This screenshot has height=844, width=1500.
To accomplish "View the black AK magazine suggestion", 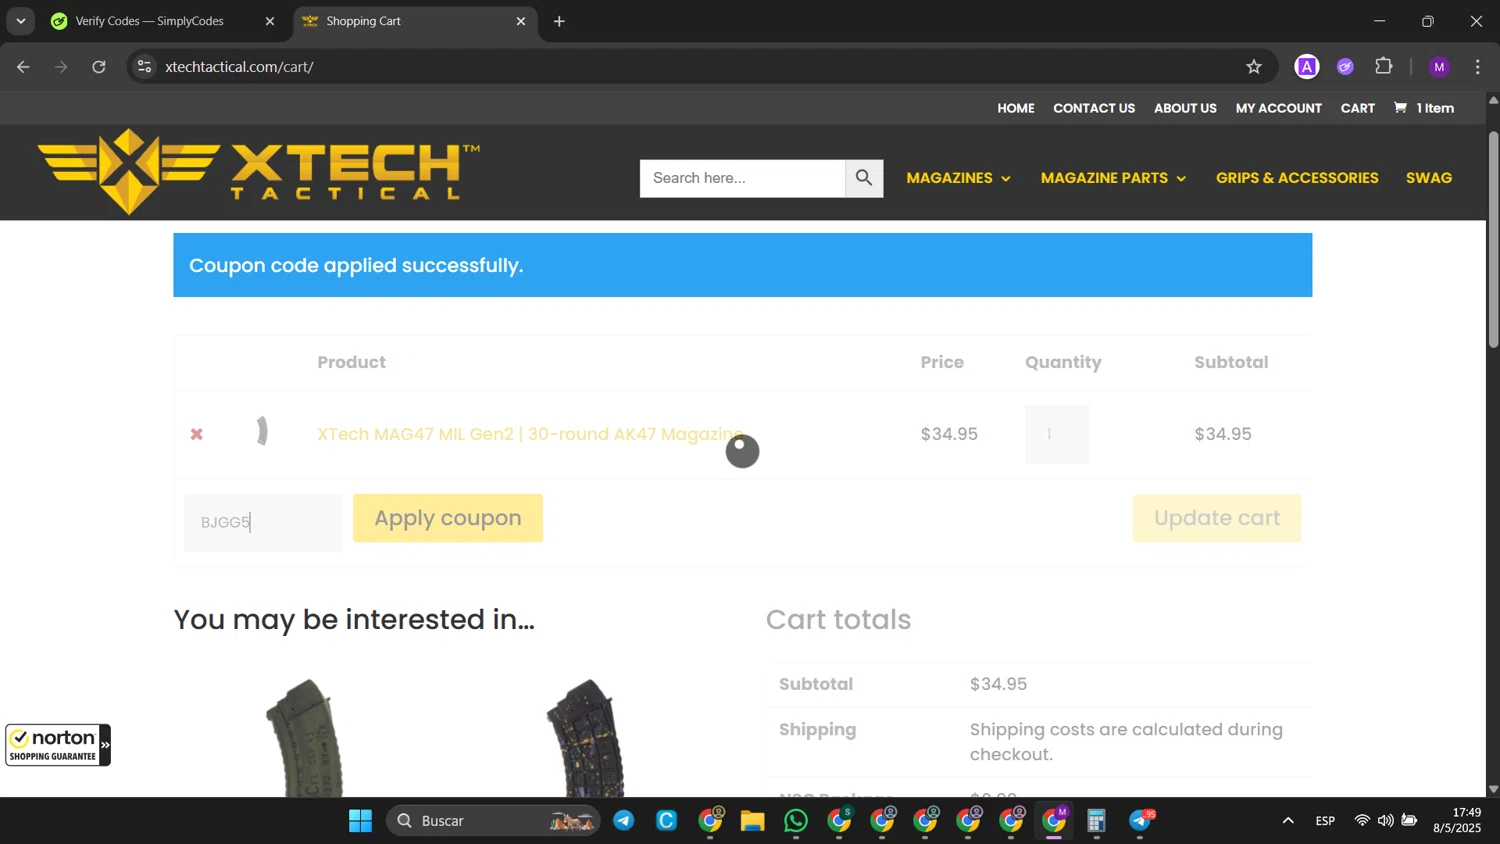I will [585, 738].
